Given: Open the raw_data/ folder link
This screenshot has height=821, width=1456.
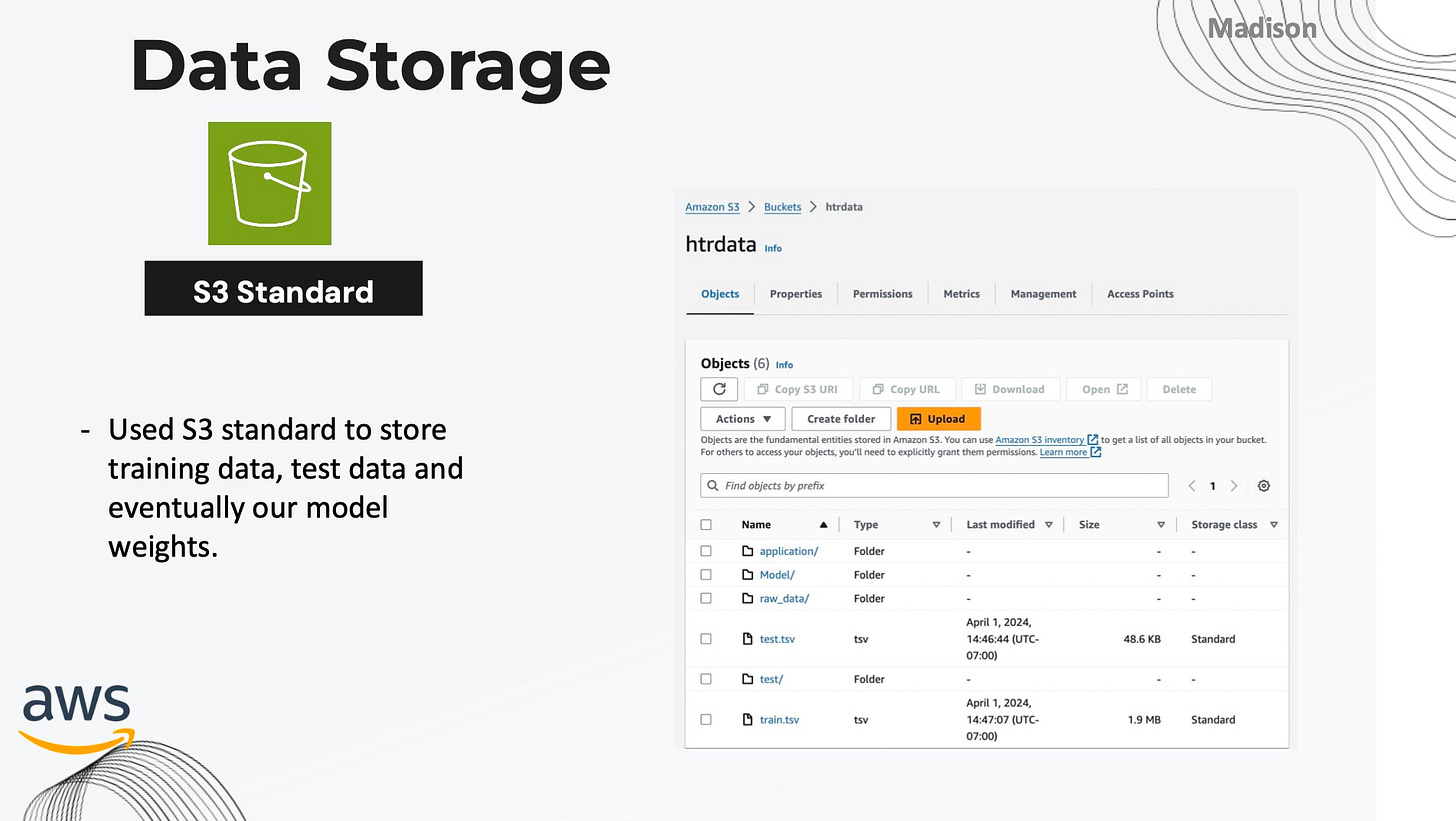Looking at the screenshot, I should point(784,598).
